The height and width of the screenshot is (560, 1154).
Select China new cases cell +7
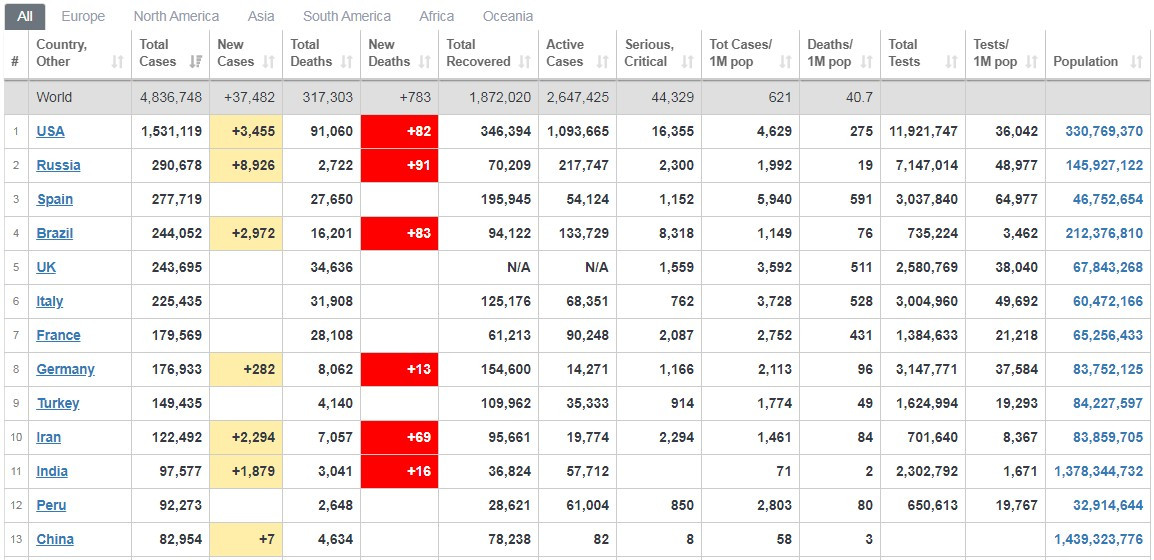point(247,539)
